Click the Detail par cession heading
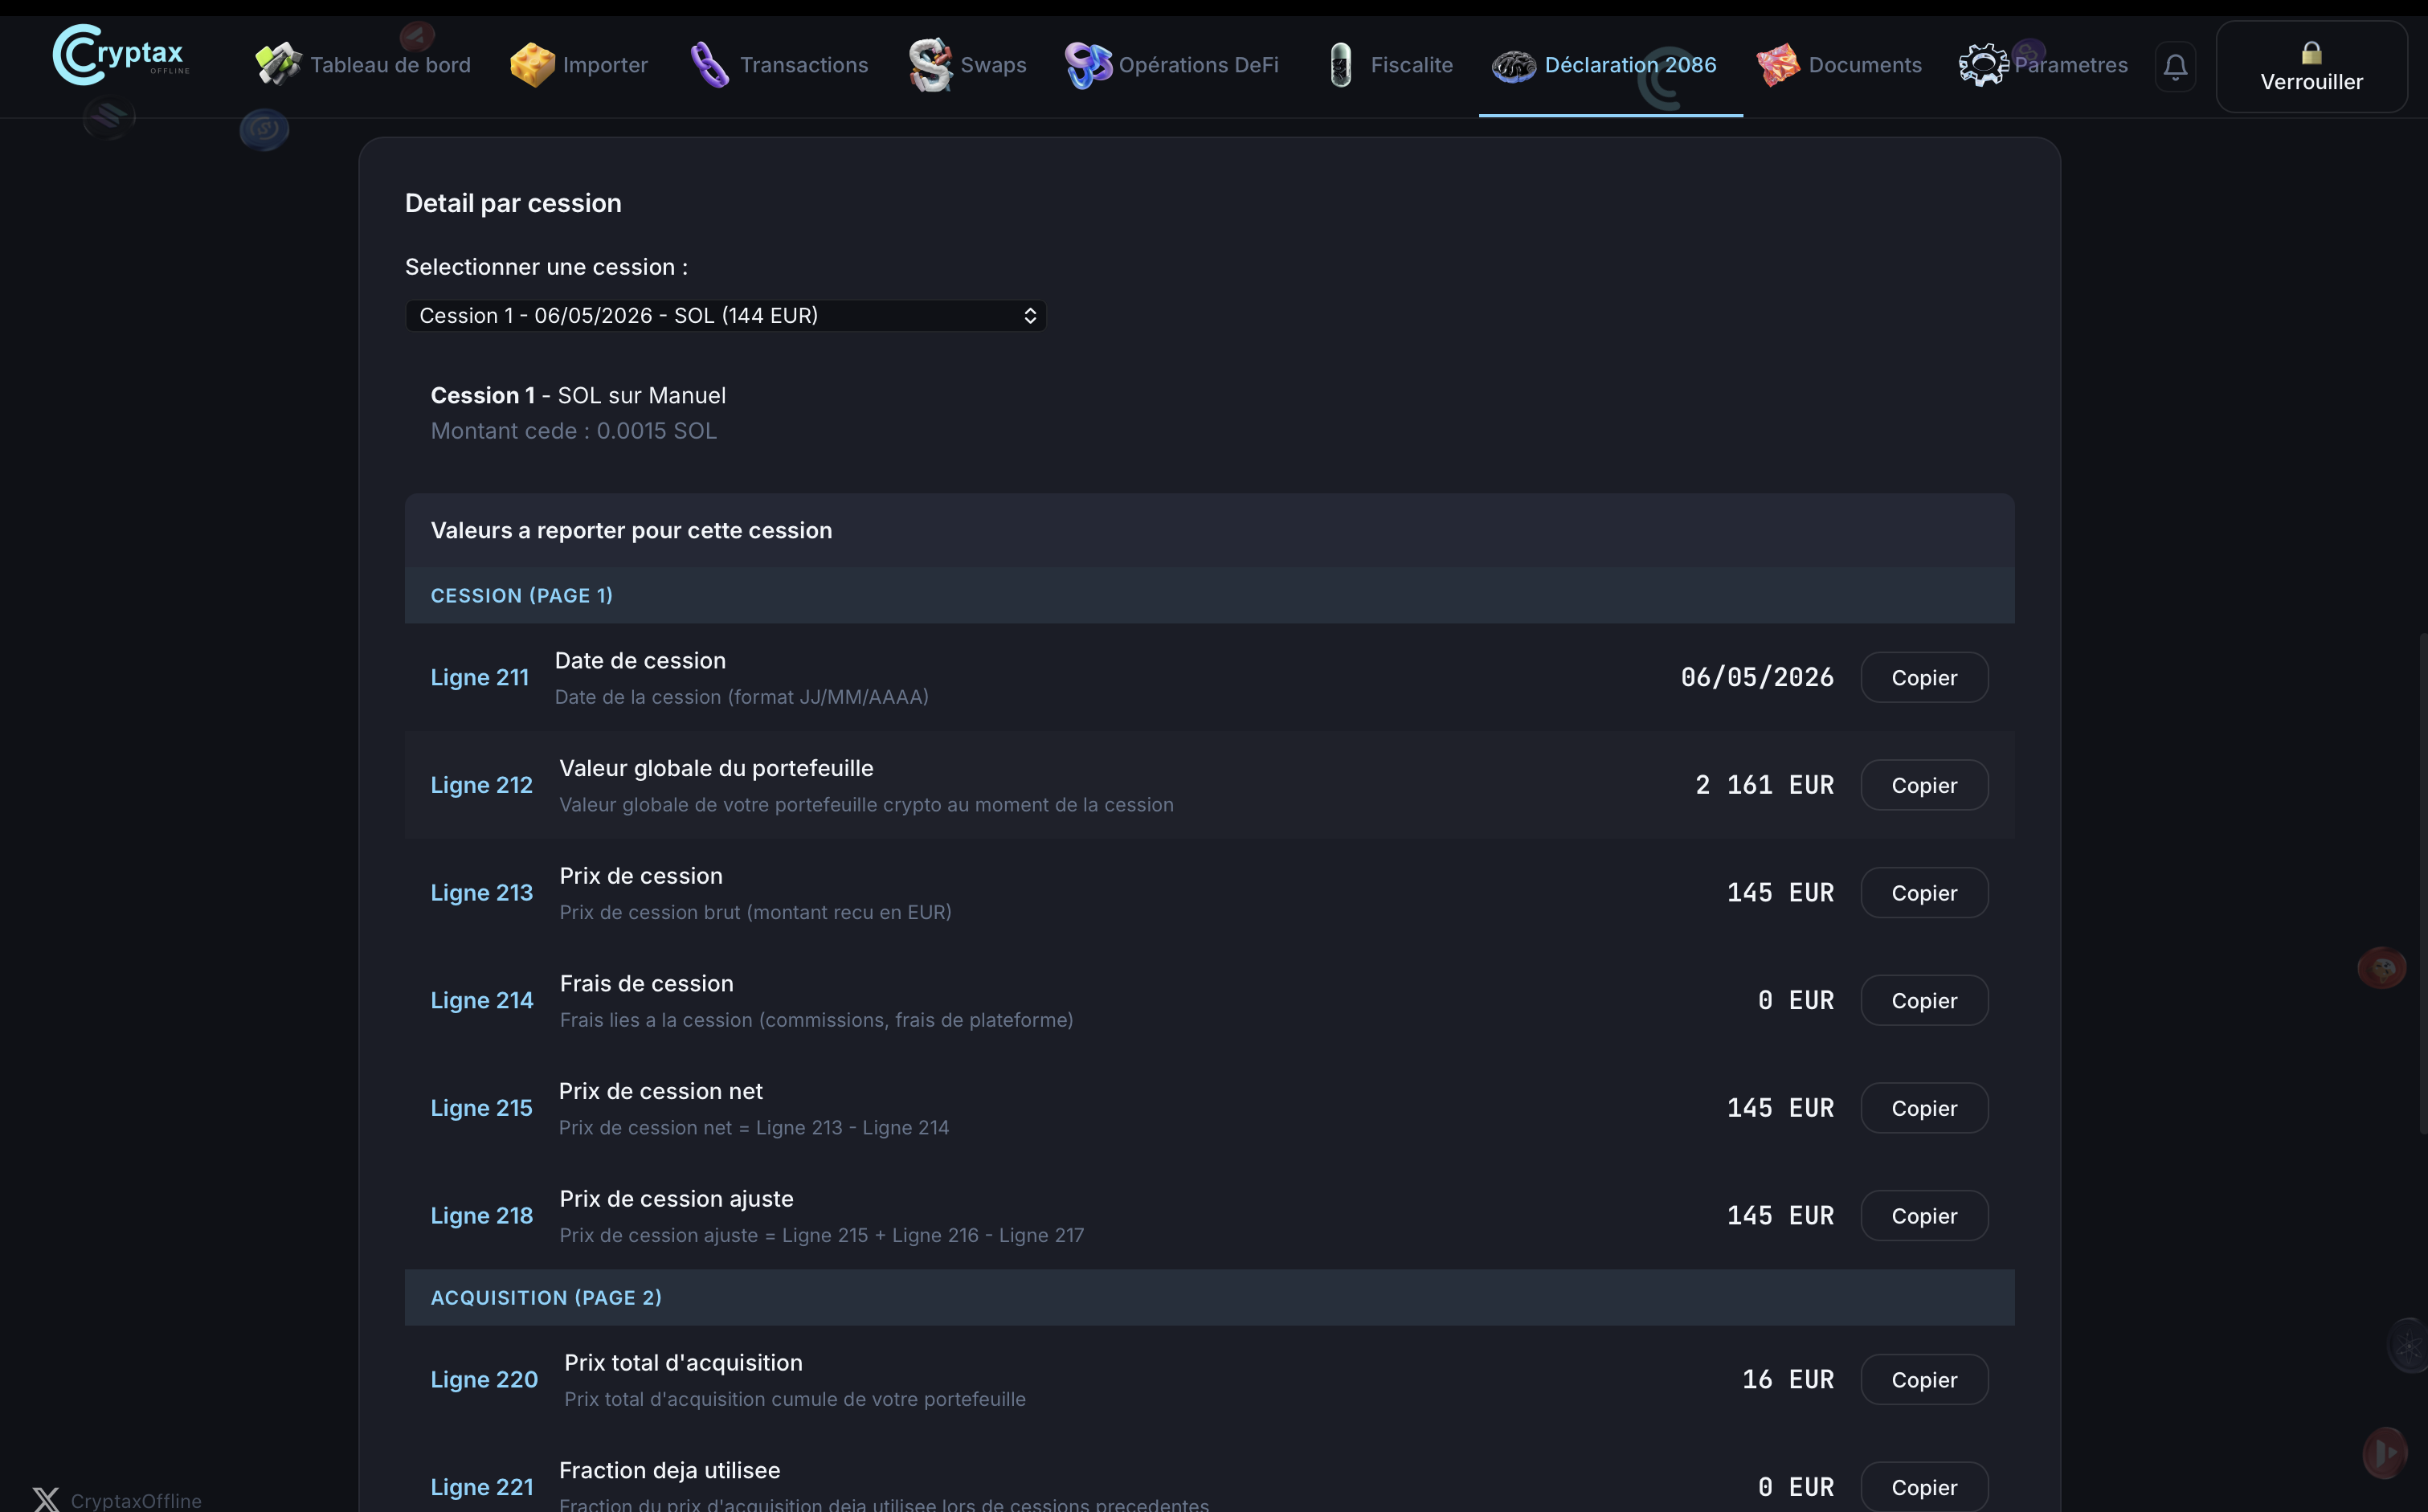 513,204
